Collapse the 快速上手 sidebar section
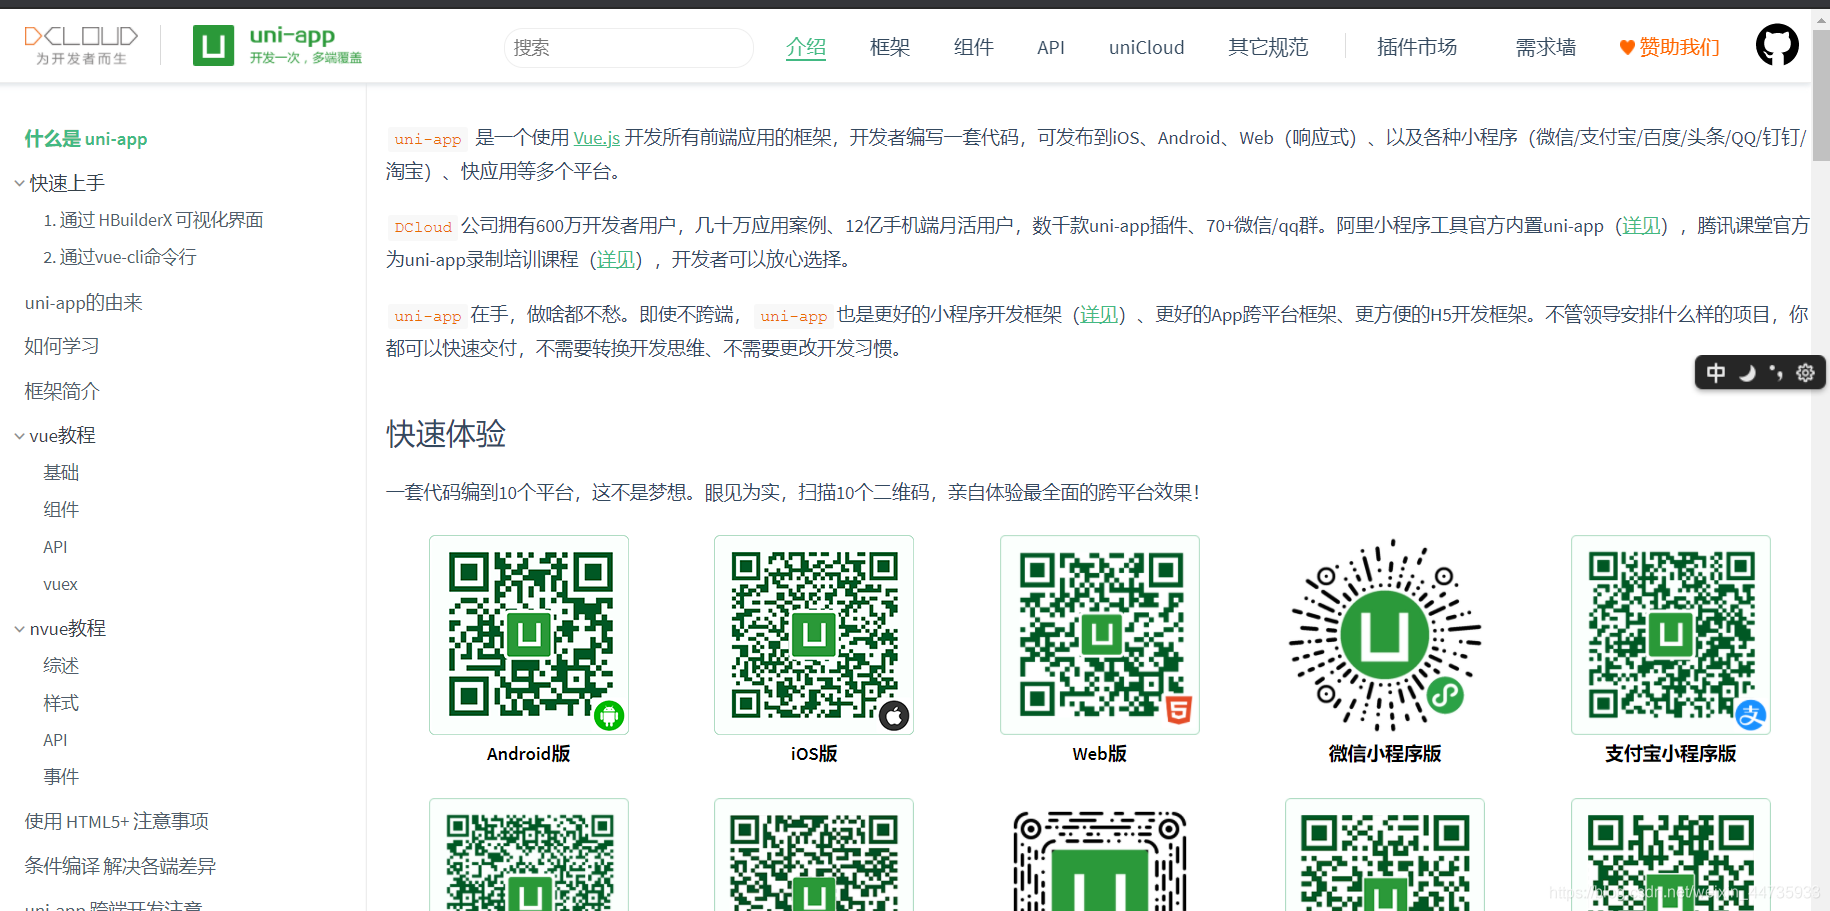The height and width of the screenshot is (911, 1830). 19,183
